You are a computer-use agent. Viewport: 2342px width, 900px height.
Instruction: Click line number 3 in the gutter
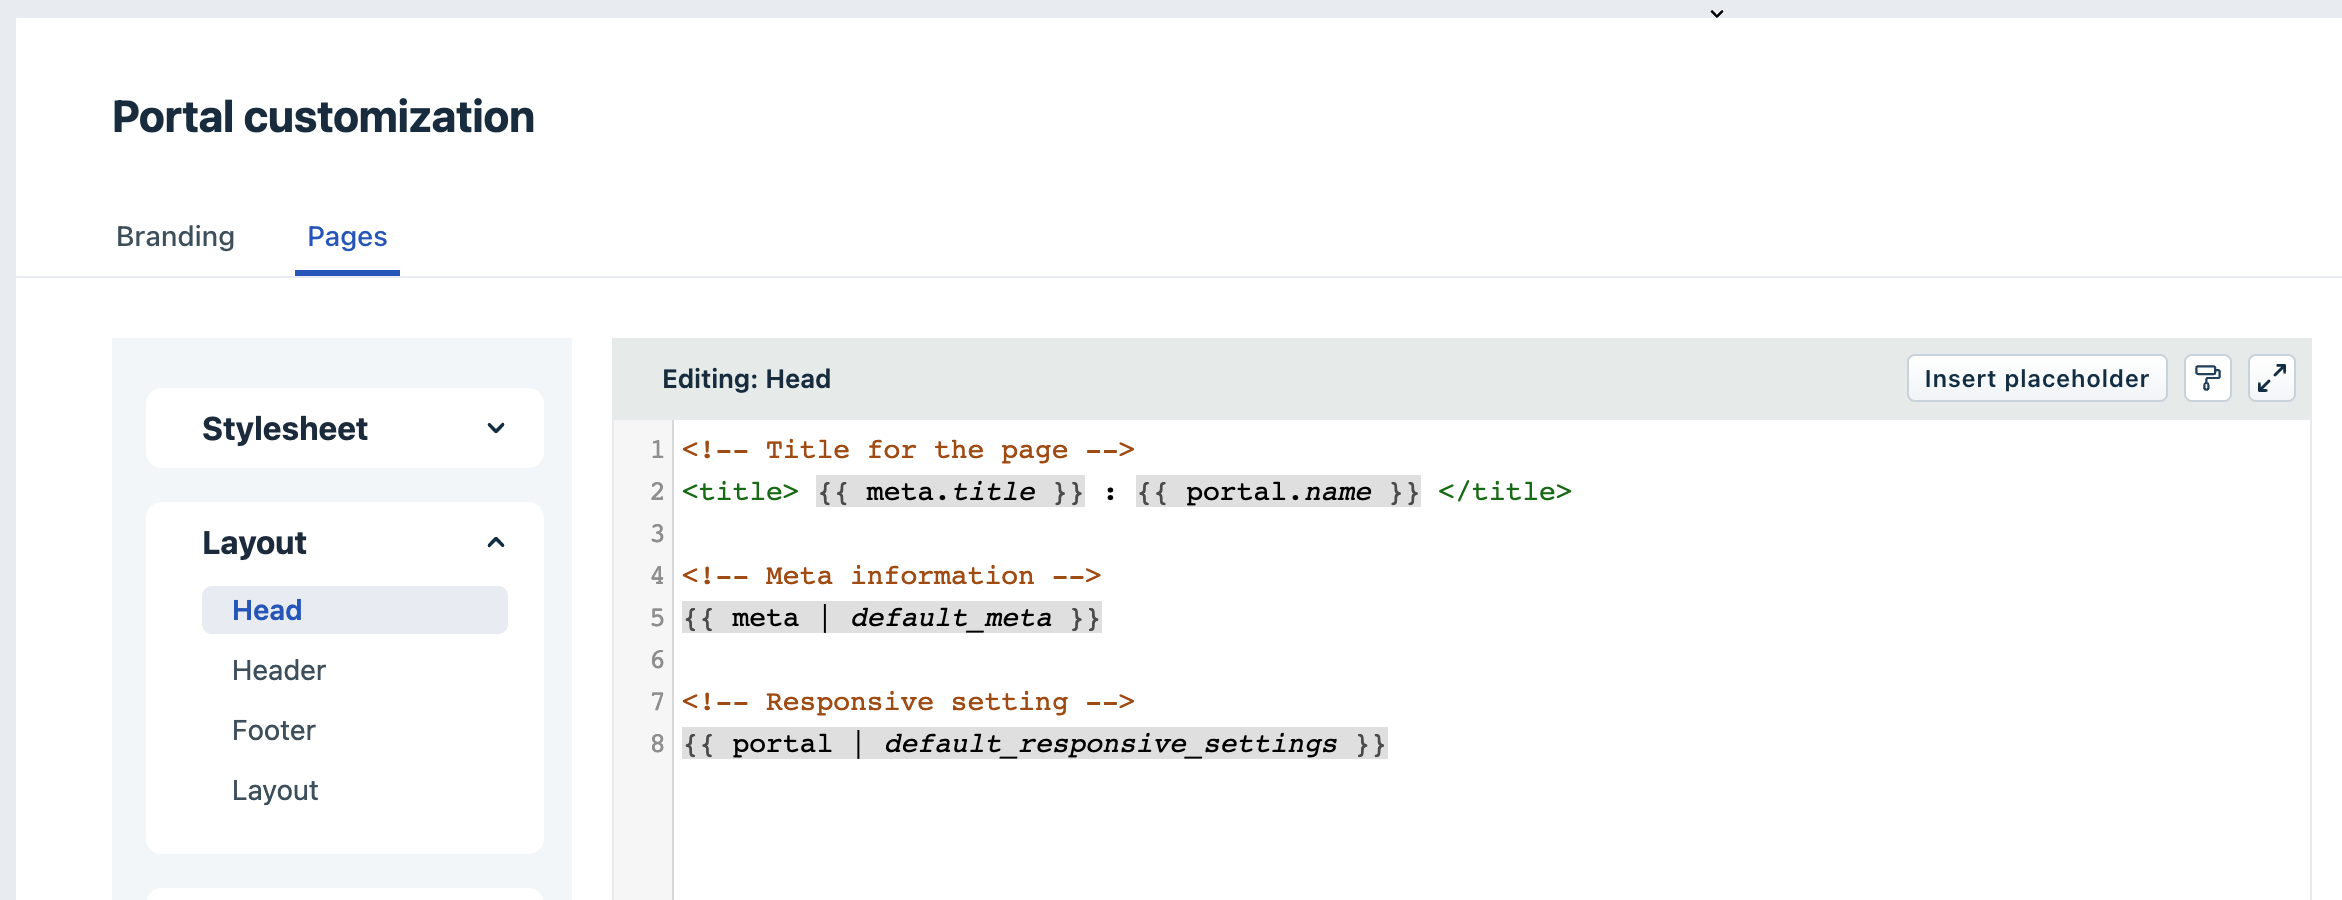657,534
